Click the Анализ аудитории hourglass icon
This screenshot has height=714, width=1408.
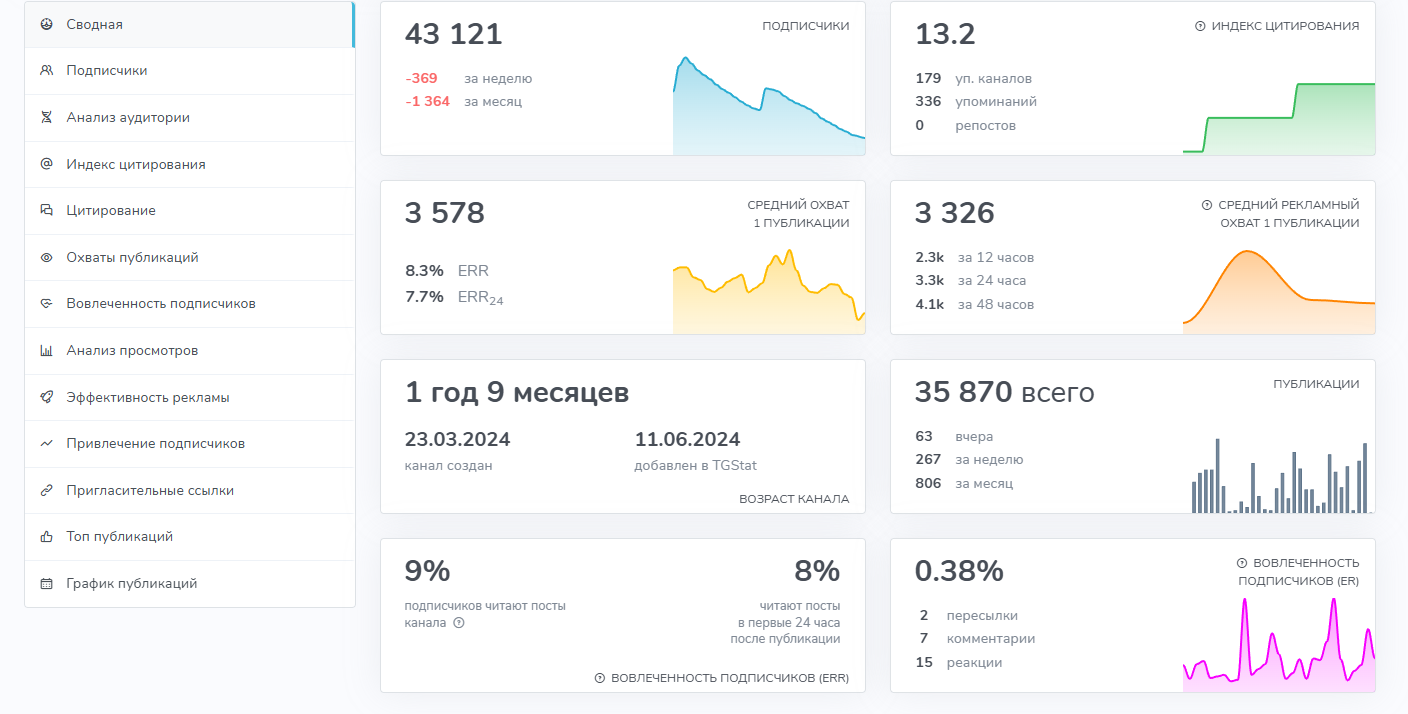[44, 117]
